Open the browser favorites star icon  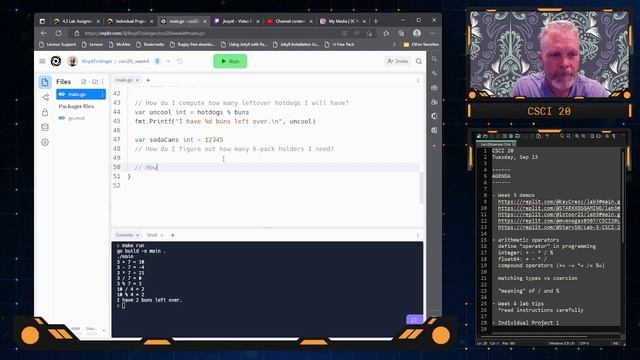pyautogui.click(x=386, y=33)
